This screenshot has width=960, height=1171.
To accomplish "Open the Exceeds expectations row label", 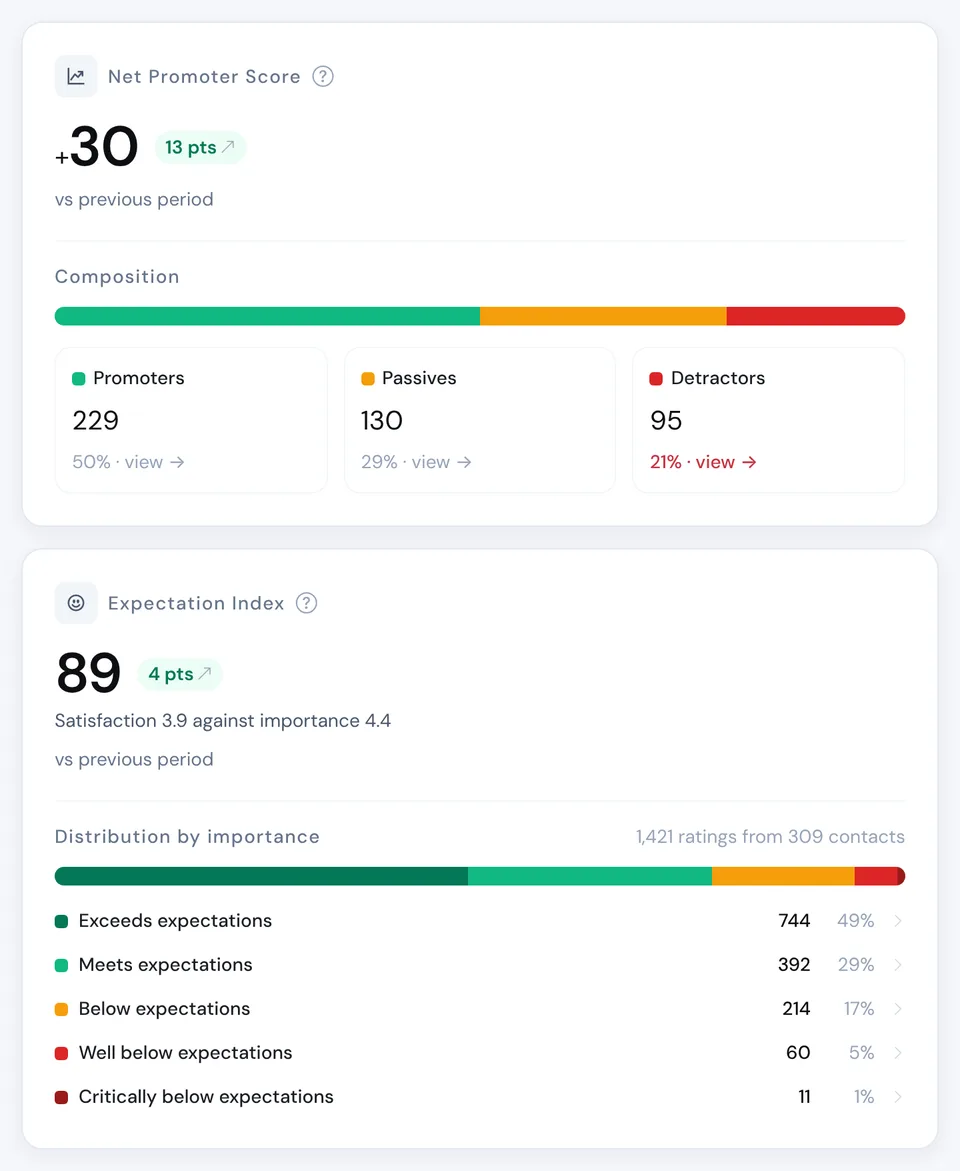I will 176,921.
